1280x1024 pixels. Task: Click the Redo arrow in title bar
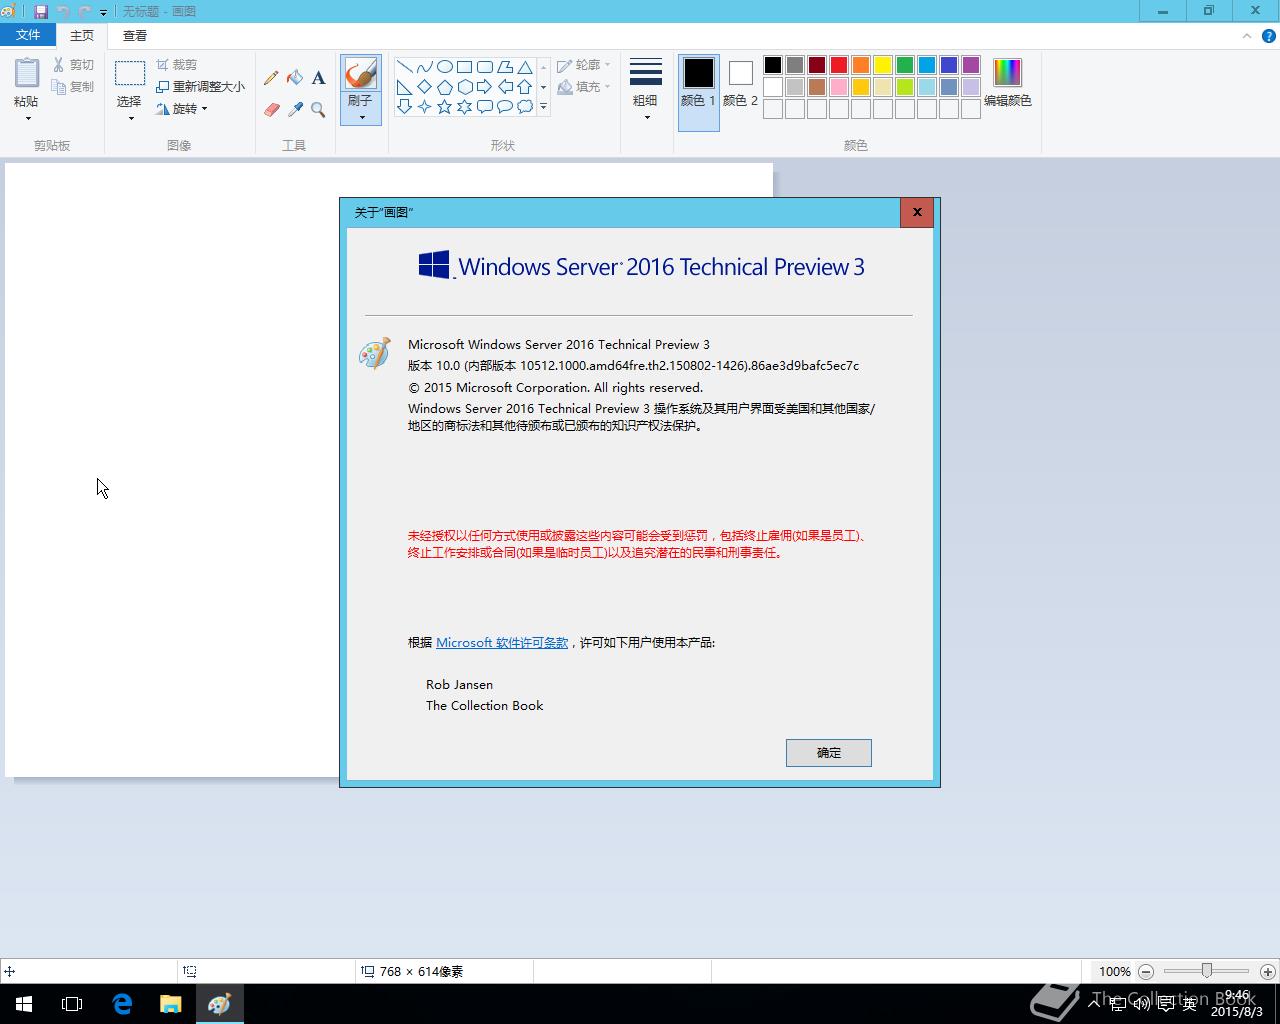coord(84,11)
